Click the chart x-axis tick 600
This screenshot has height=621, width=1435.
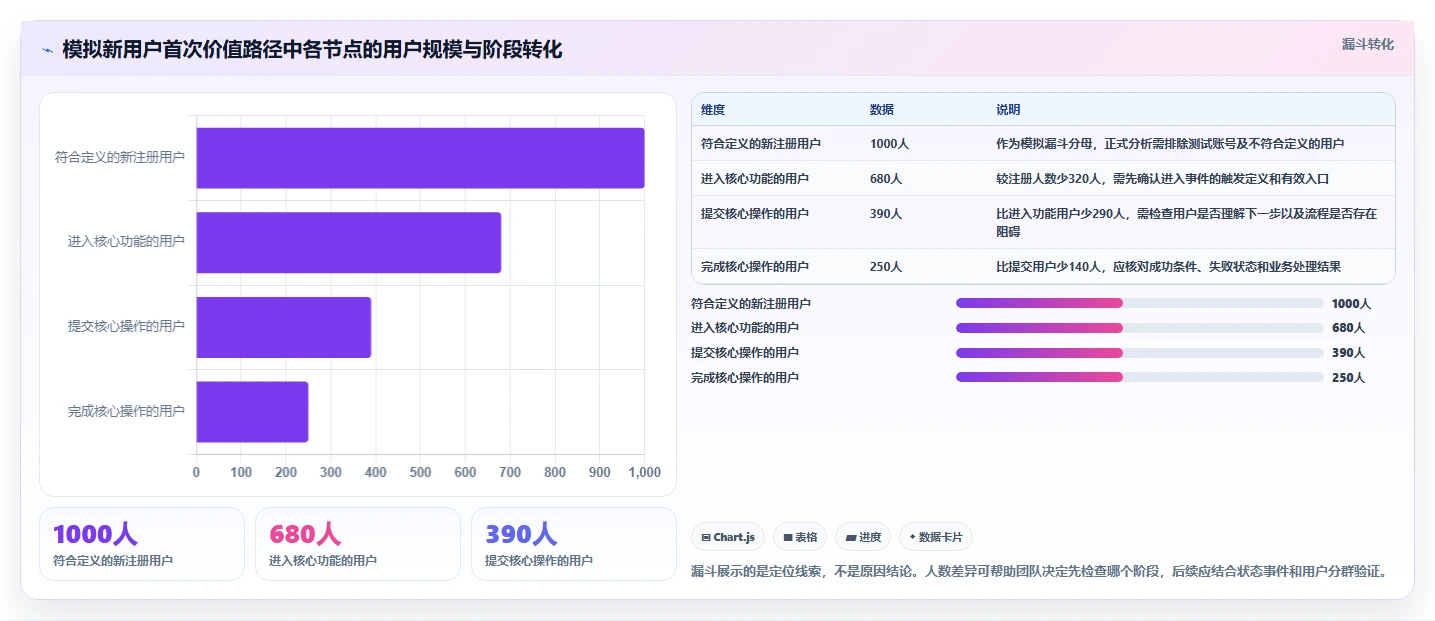pyautogui.click(x=465, y=472)
